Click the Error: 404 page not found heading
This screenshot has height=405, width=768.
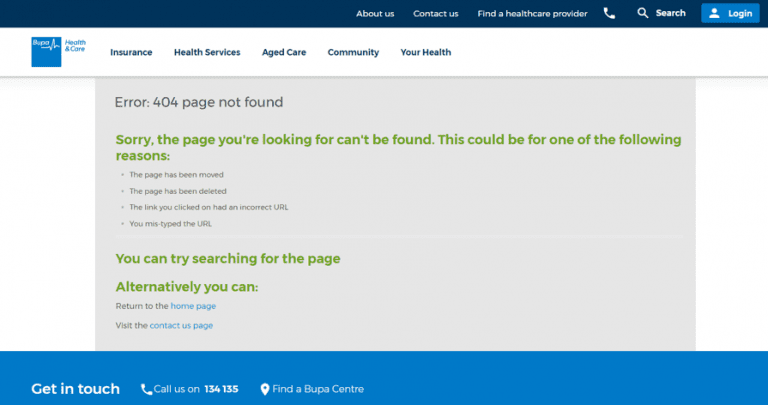coord(199,102)
